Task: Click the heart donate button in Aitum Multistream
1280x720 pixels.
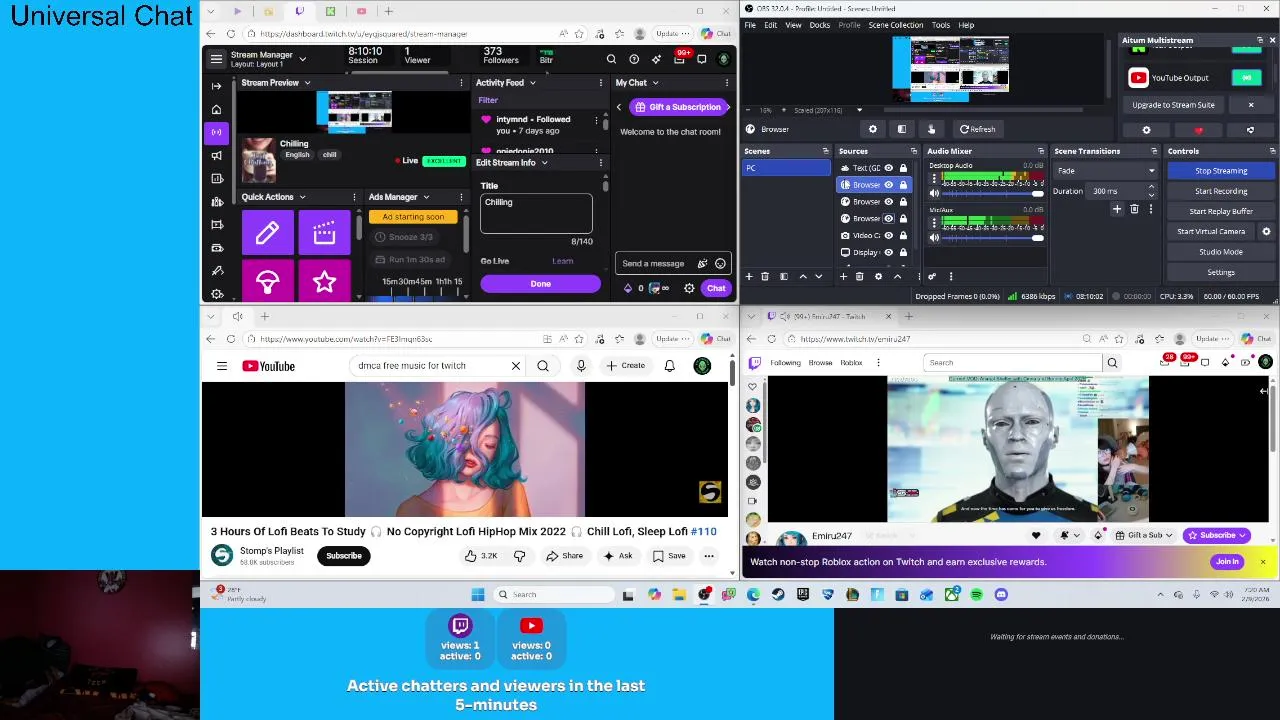Action: pyautogui.click(x=1198, y=130)
